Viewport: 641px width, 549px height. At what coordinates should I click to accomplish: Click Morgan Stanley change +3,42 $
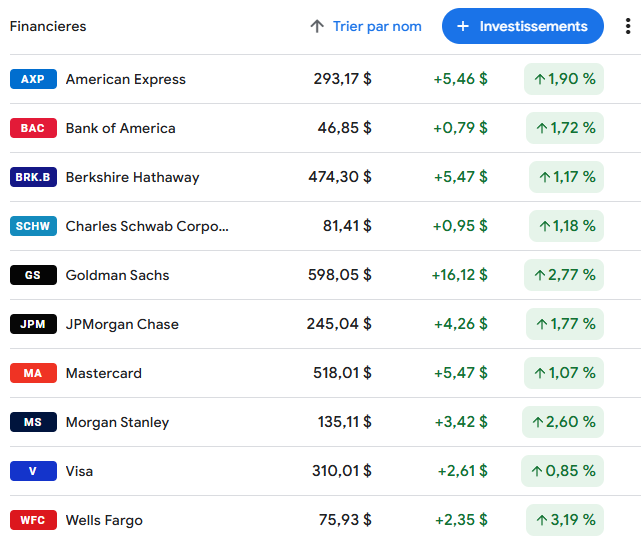[x=461, y=422]
